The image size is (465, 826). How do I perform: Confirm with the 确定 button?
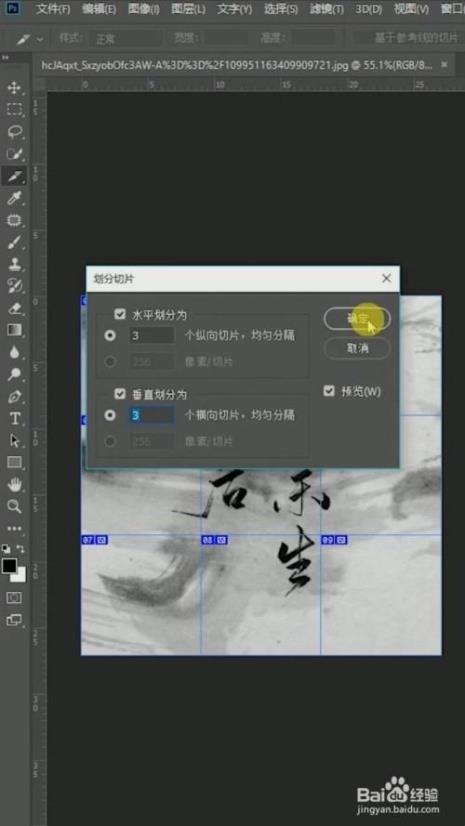357,319
